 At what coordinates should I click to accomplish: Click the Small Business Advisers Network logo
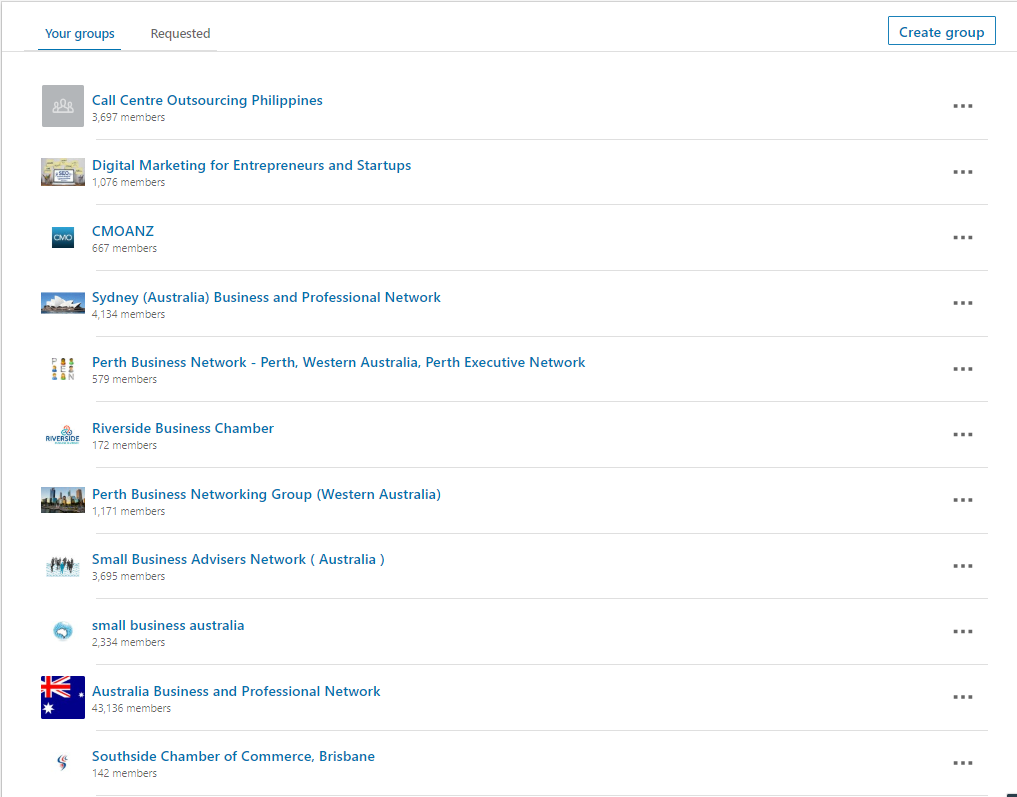(62, 566)
